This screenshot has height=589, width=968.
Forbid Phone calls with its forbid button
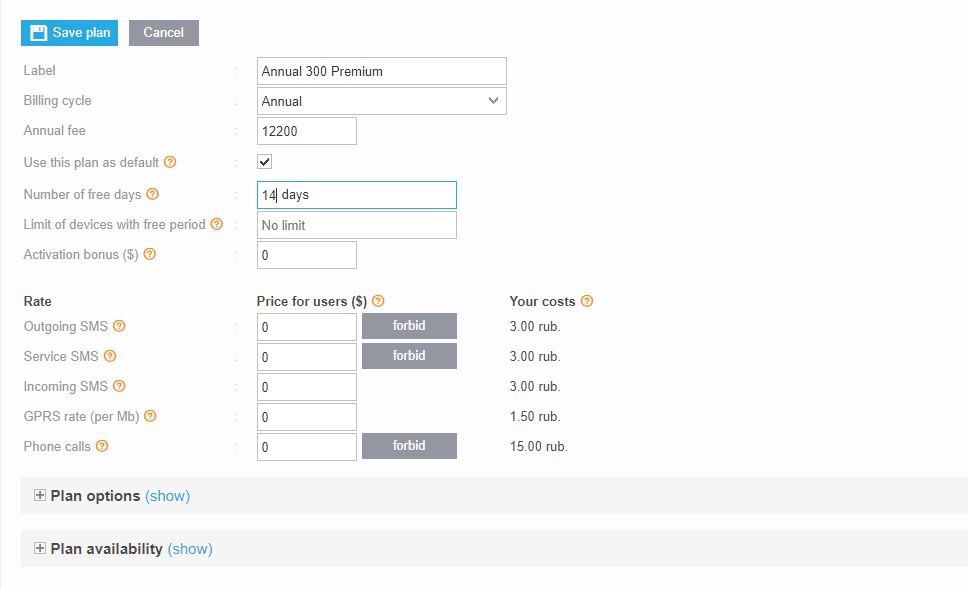pyautogui.click(x=409, y=446)
